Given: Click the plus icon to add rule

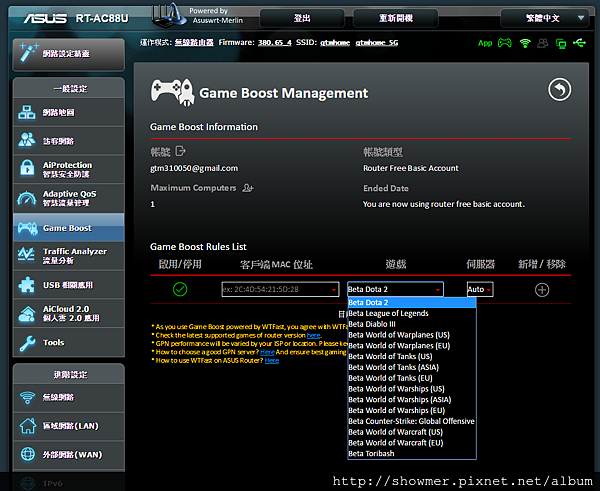Looking at the screenshot, I should point(541,290).
